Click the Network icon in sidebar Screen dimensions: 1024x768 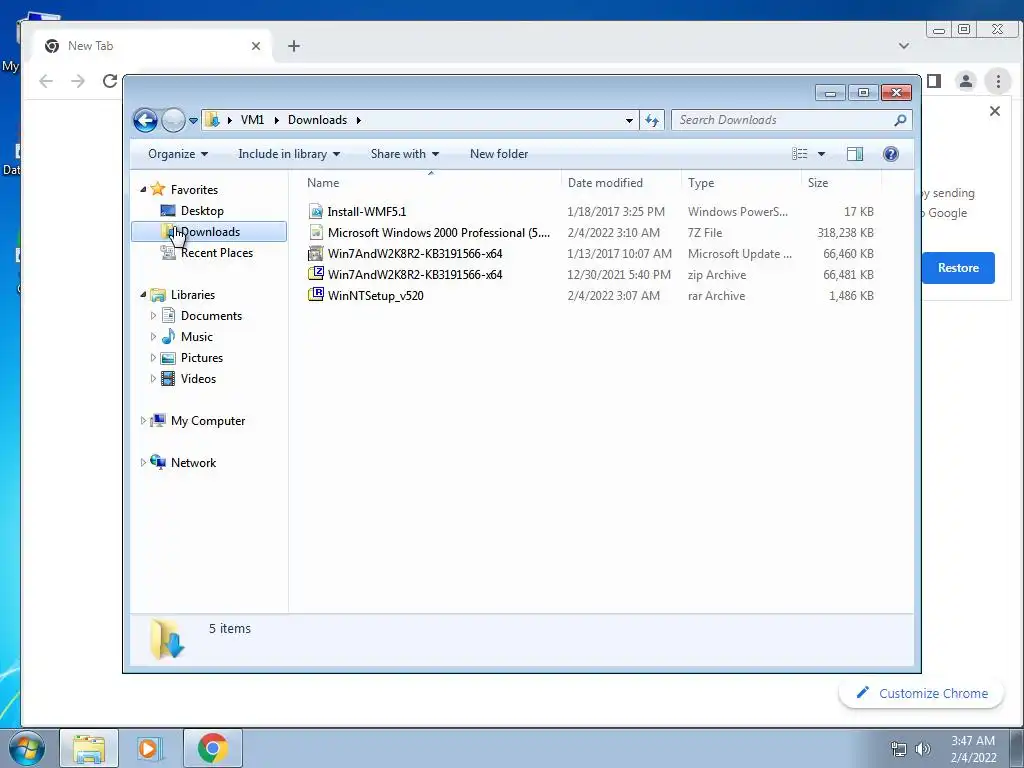tap(157, 462)
